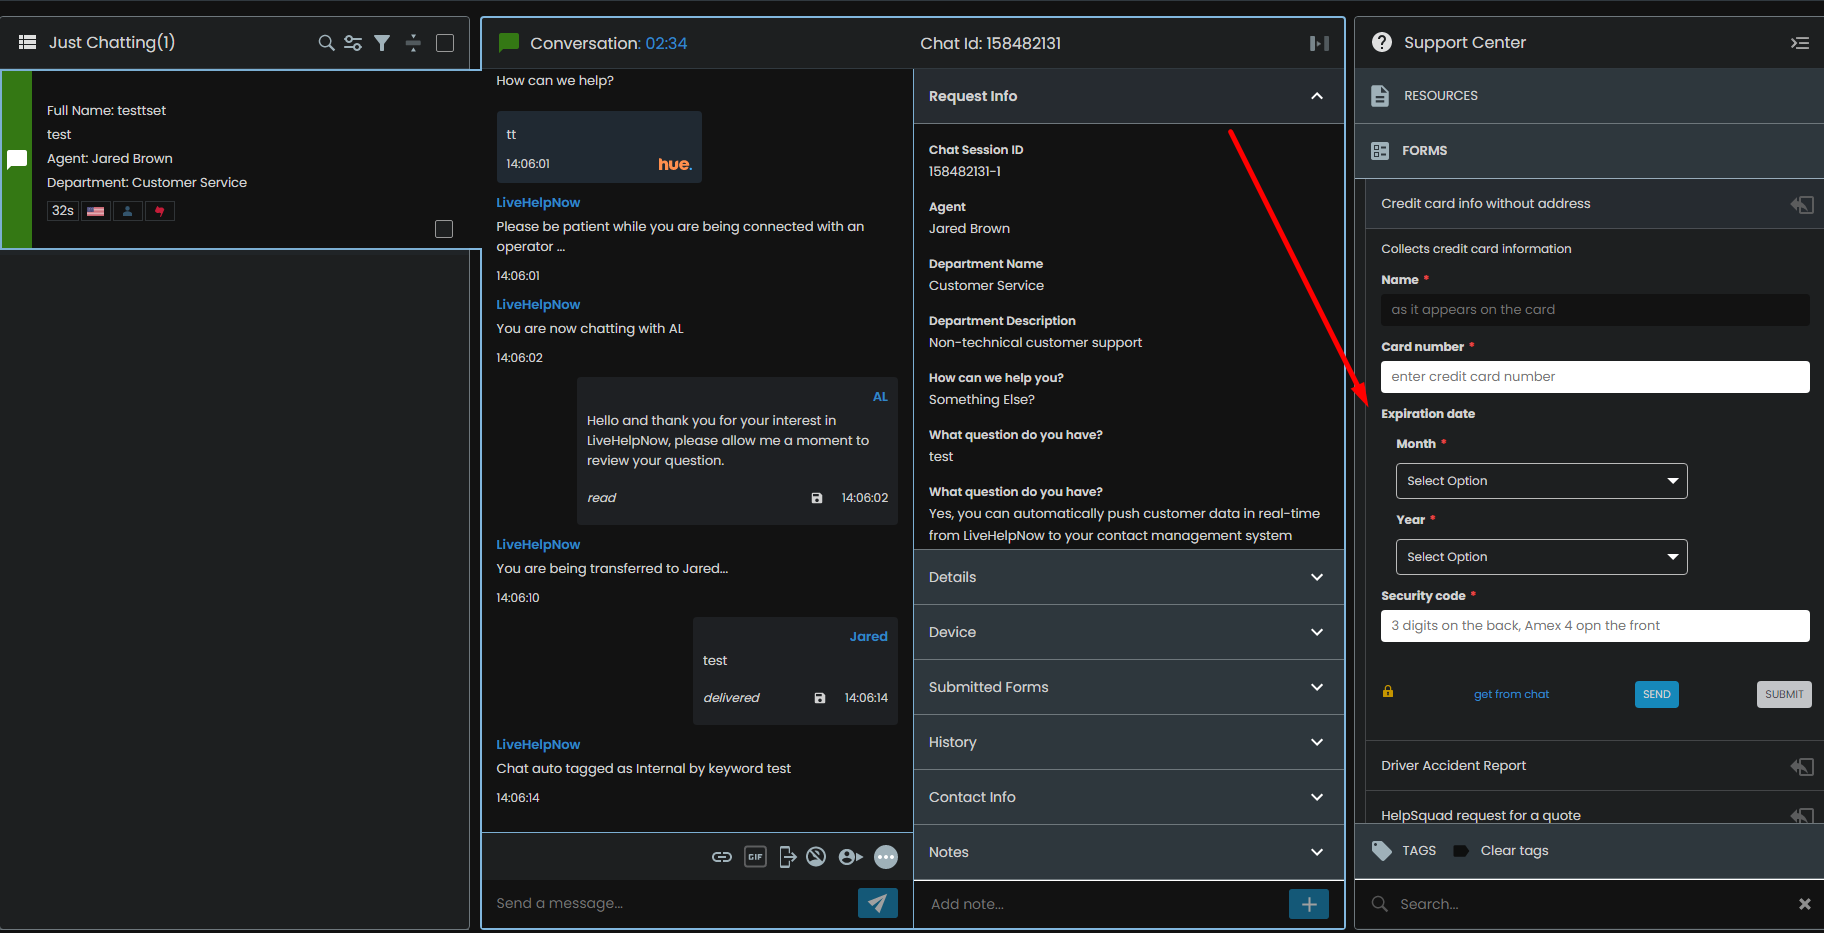Open the GIF picker
The height and width of the screenshot is (933, 1824).
(755, 857)
